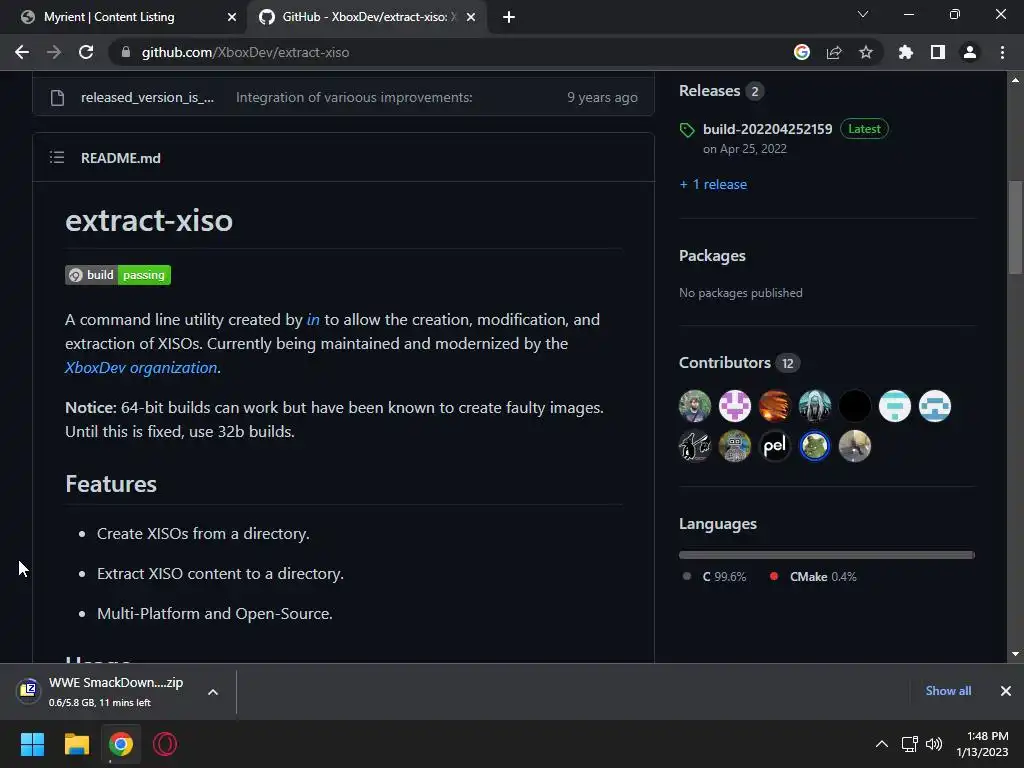Screen dimensions: 1024x768
Task: Select the CMake 0.4% language
Action: click(x=813, y=577)
